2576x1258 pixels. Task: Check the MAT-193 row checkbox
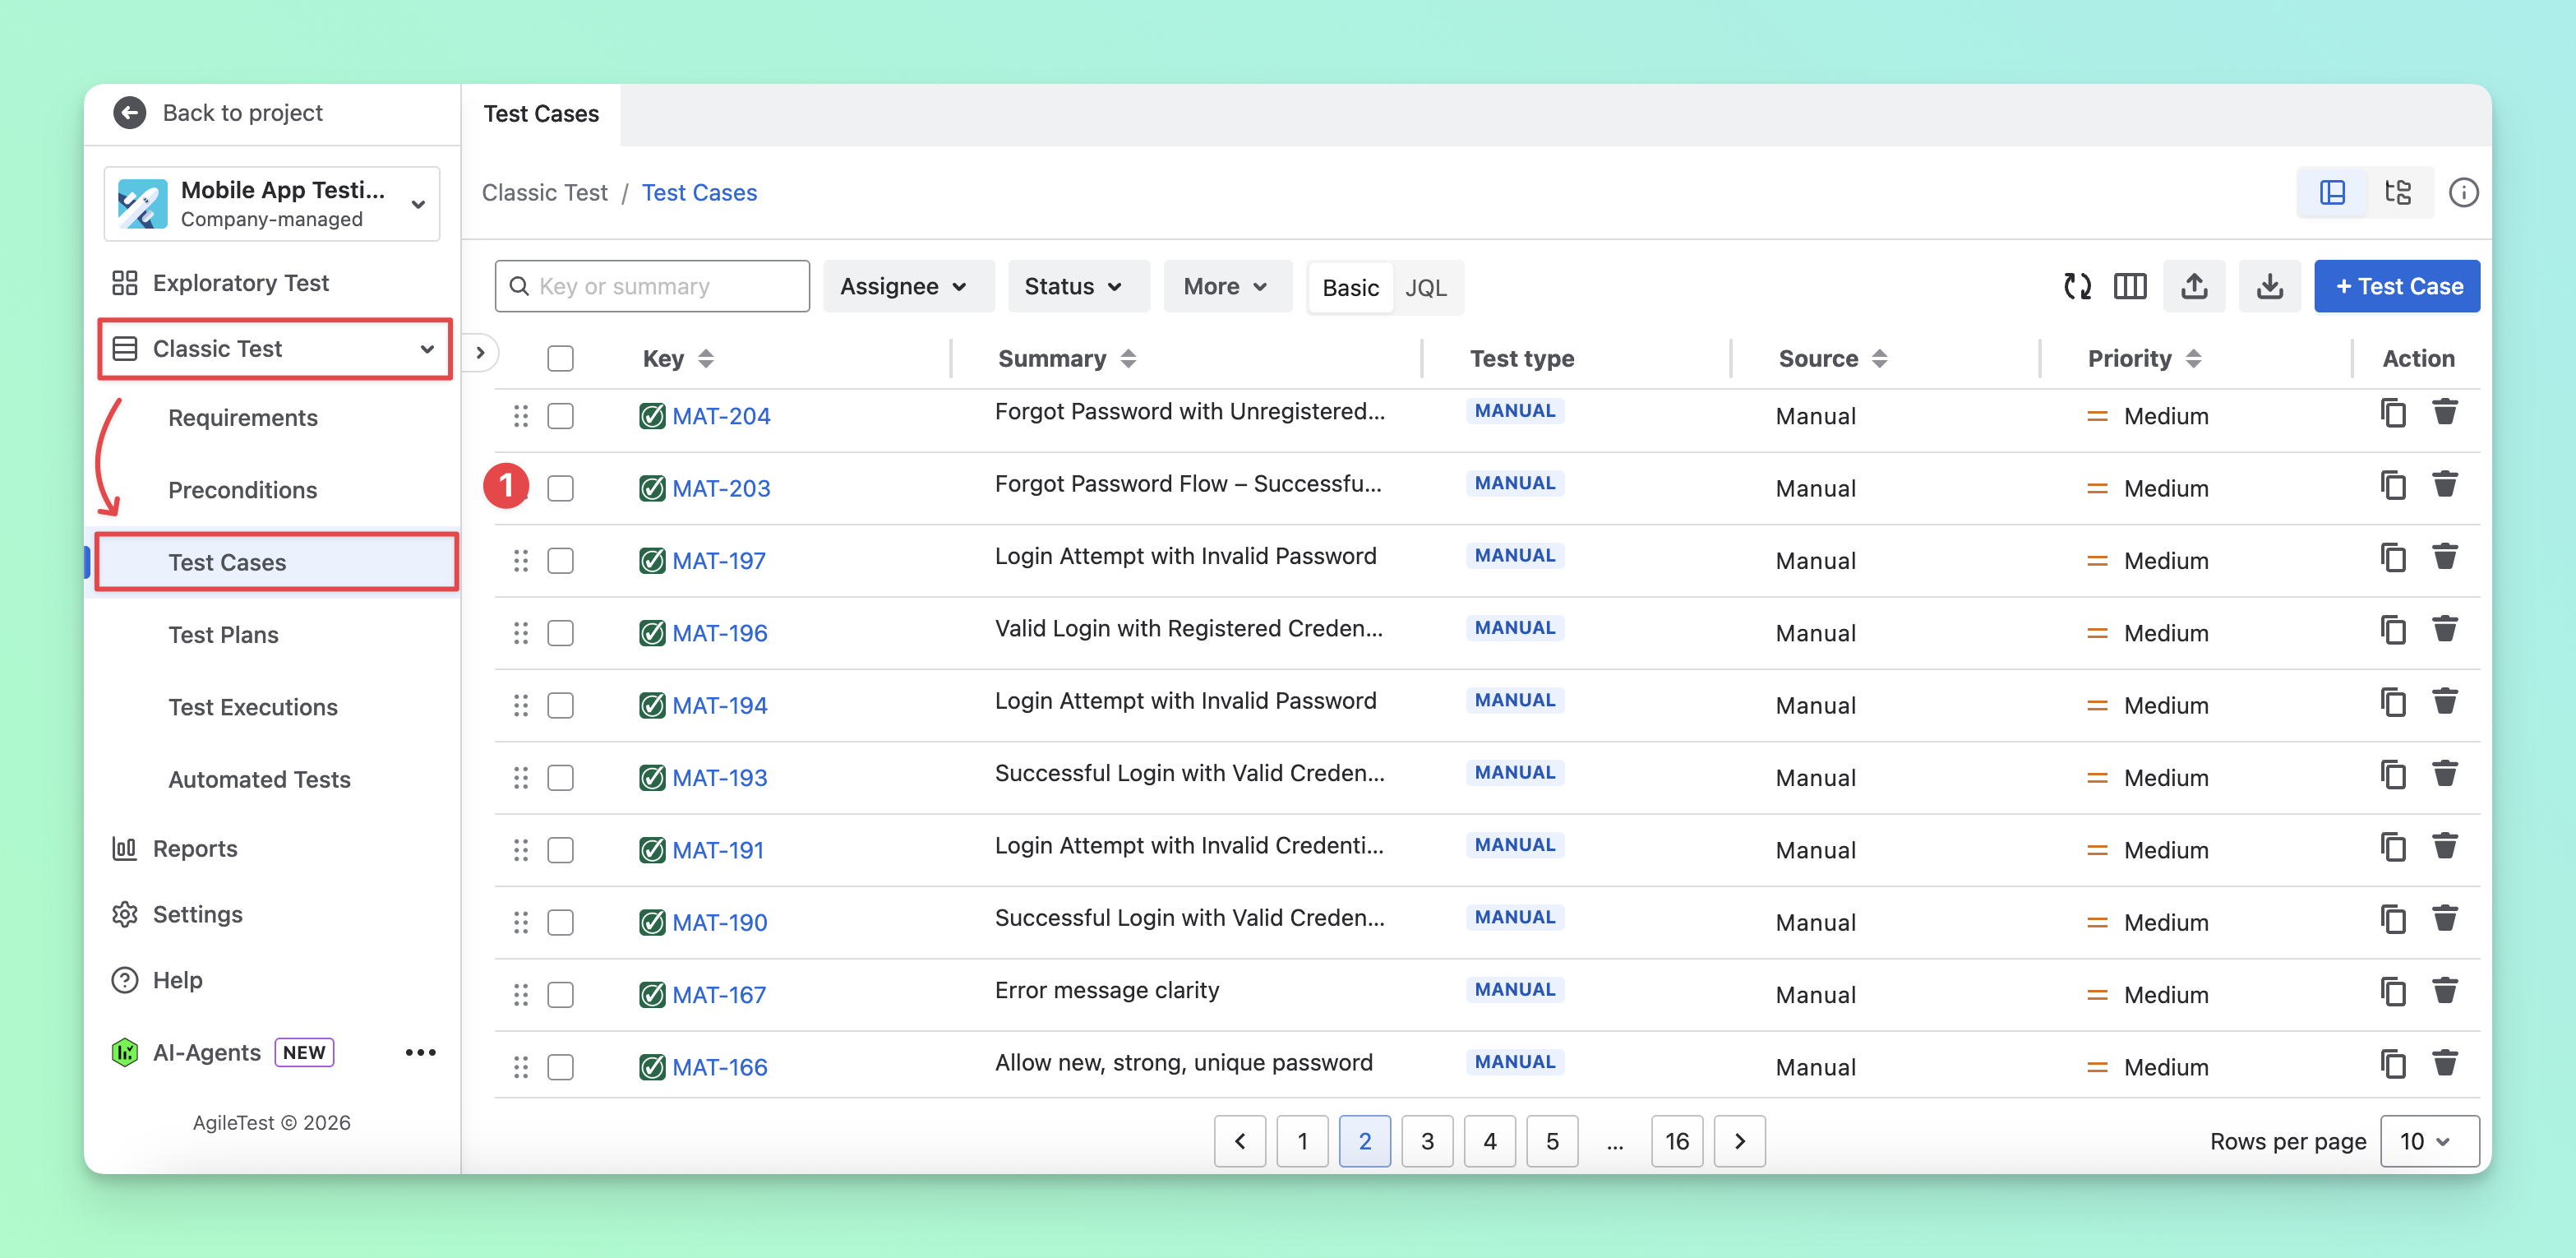tap(560, 777)
